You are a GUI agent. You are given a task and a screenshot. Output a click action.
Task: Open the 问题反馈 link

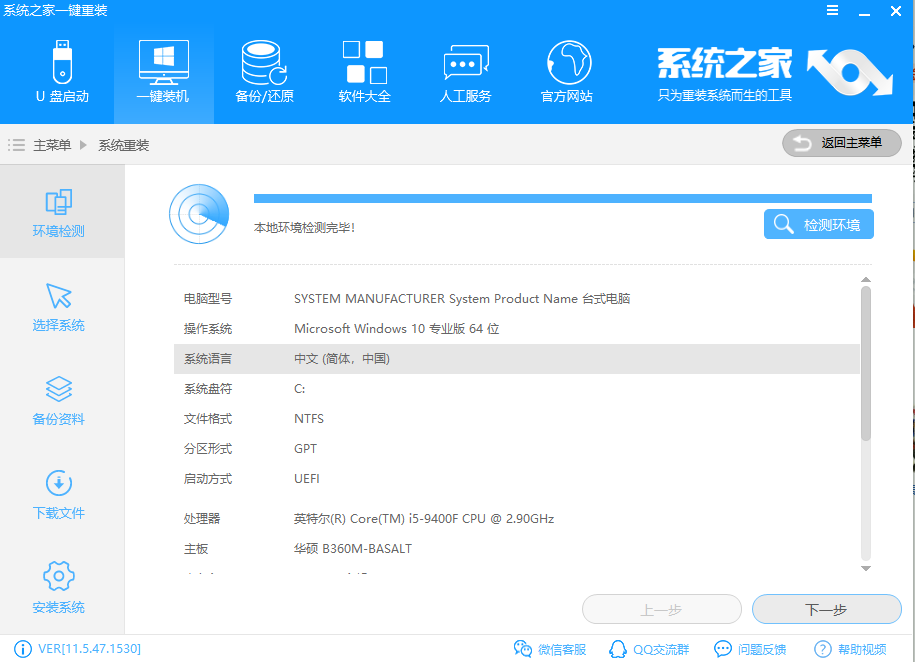click(750, 649)
